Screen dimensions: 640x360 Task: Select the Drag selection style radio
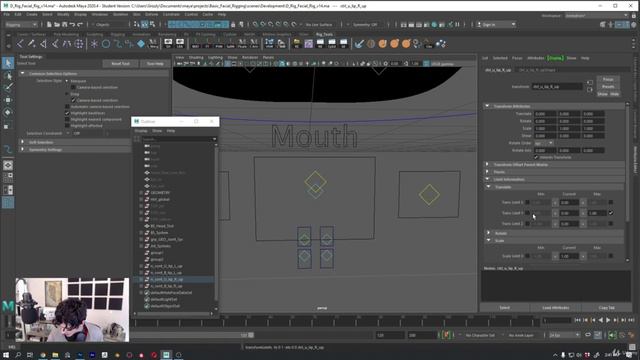[67, 94]
